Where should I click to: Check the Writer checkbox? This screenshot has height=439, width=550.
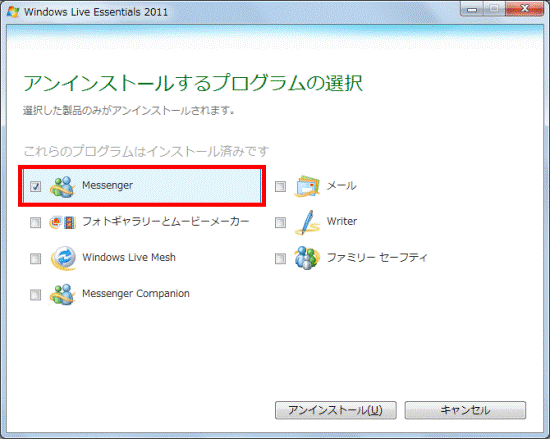click(x=280, y=222)
